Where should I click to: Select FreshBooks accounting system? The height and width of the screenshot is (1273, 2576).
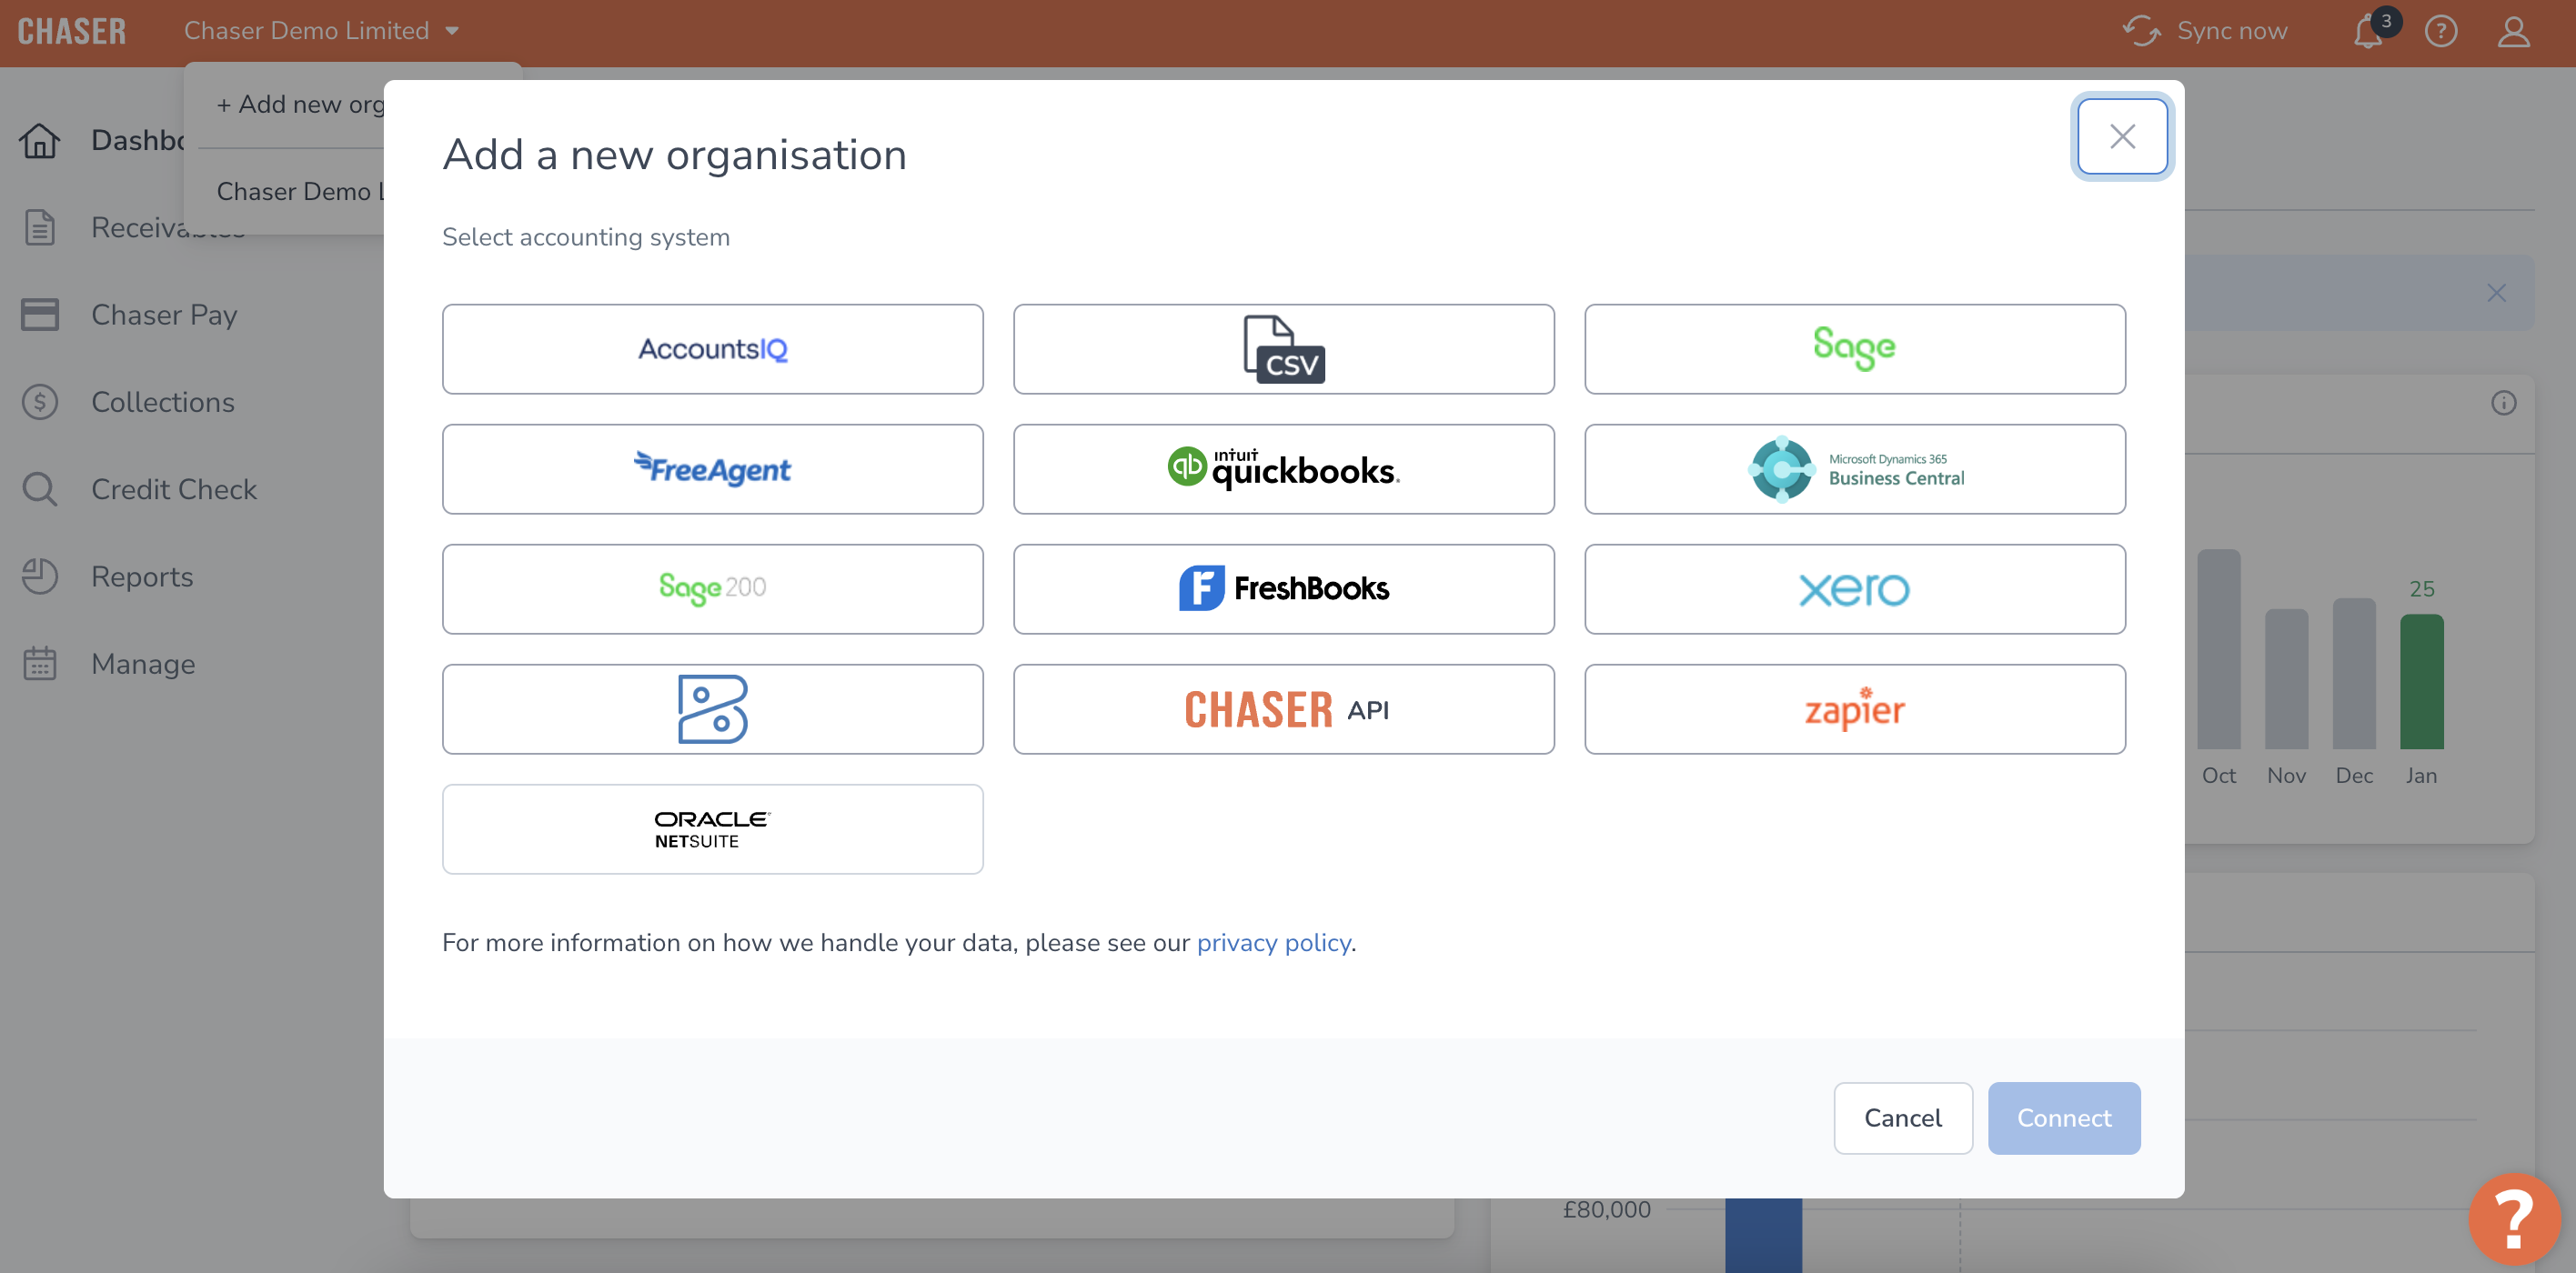[1283, 588]
